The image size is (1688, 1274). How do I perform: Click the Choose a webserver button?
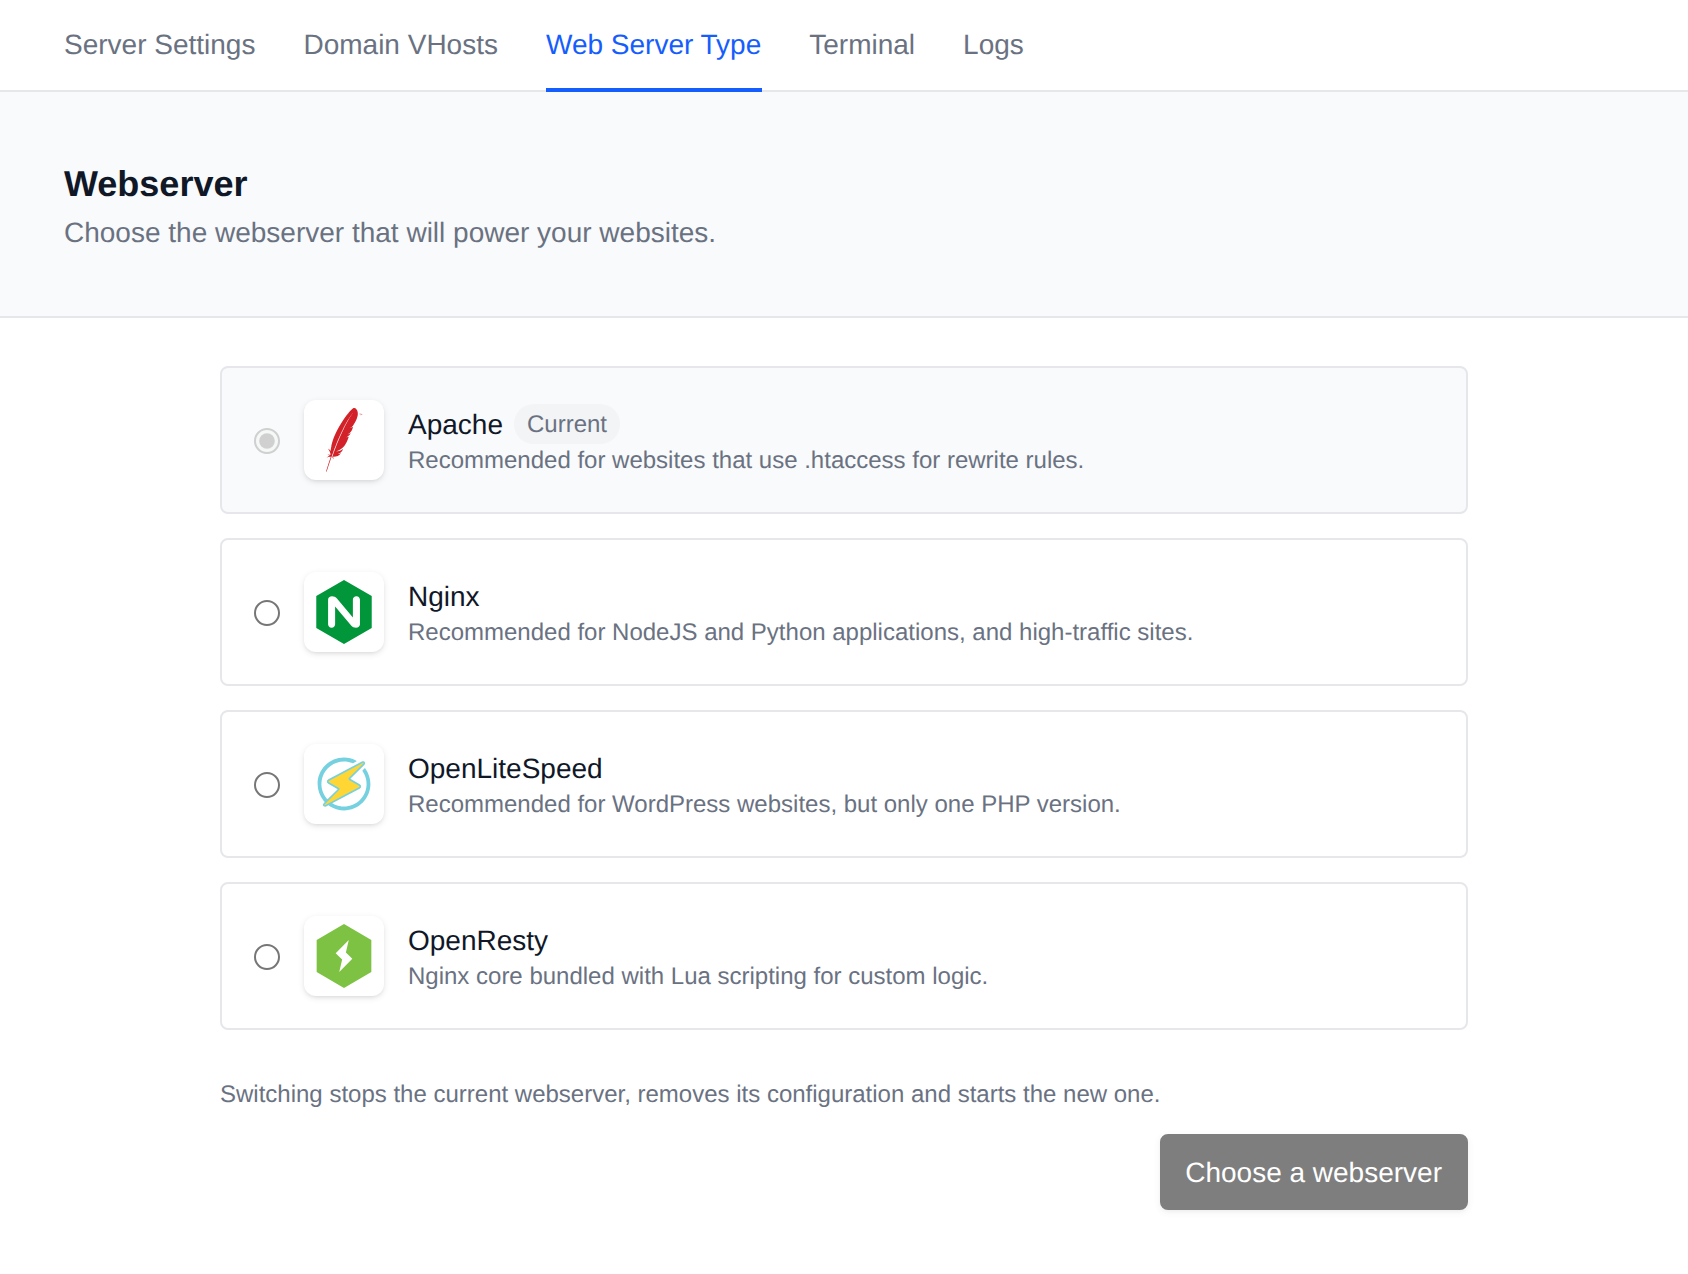coord(1314,1172)
